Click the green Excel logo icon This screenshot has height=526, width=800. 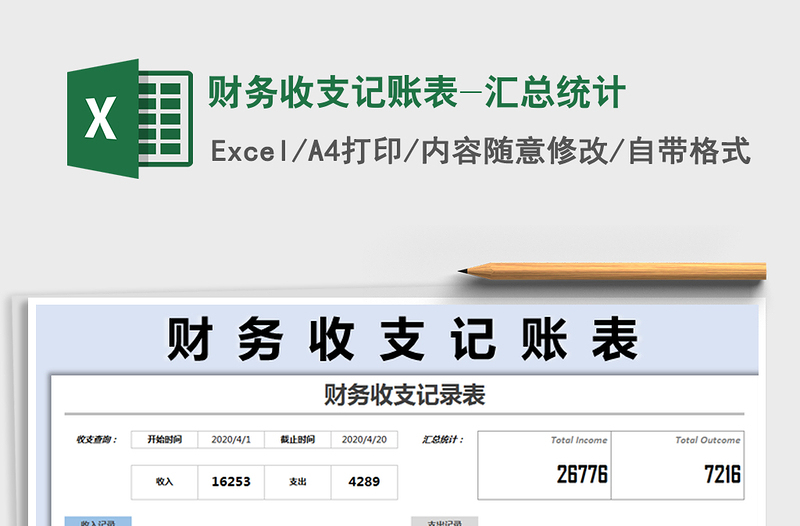click(x=130, y=118)
